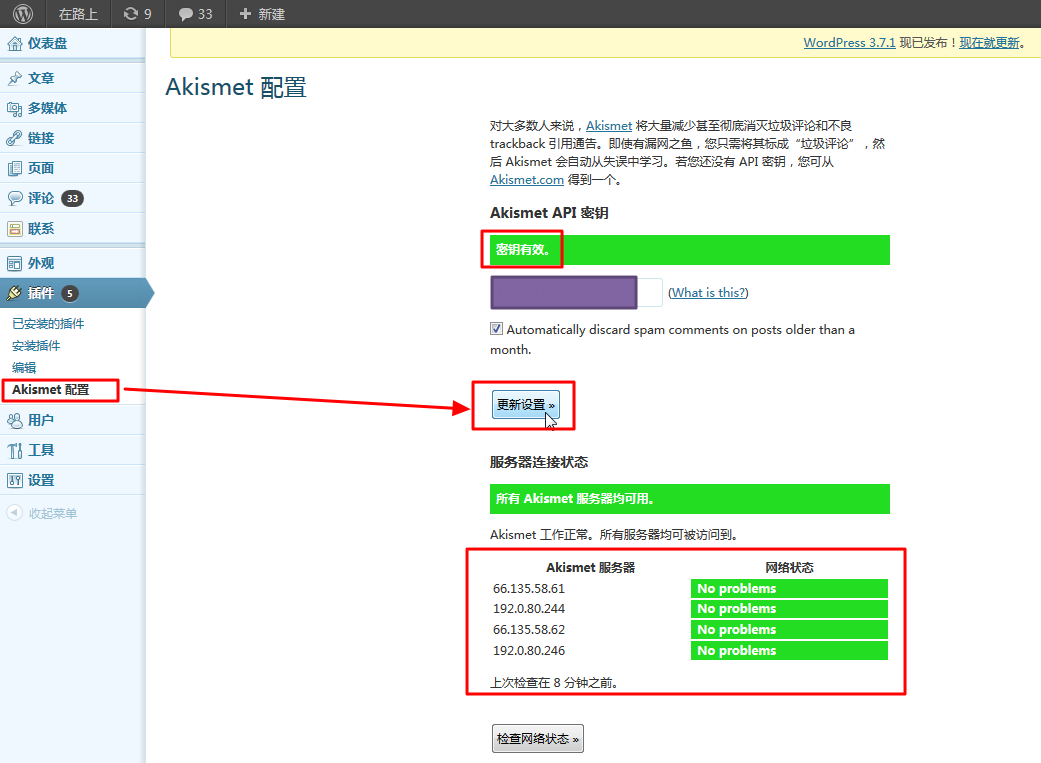Open 设置 menu item
The image size is (1041, 763).
click(x=73, y=479)
